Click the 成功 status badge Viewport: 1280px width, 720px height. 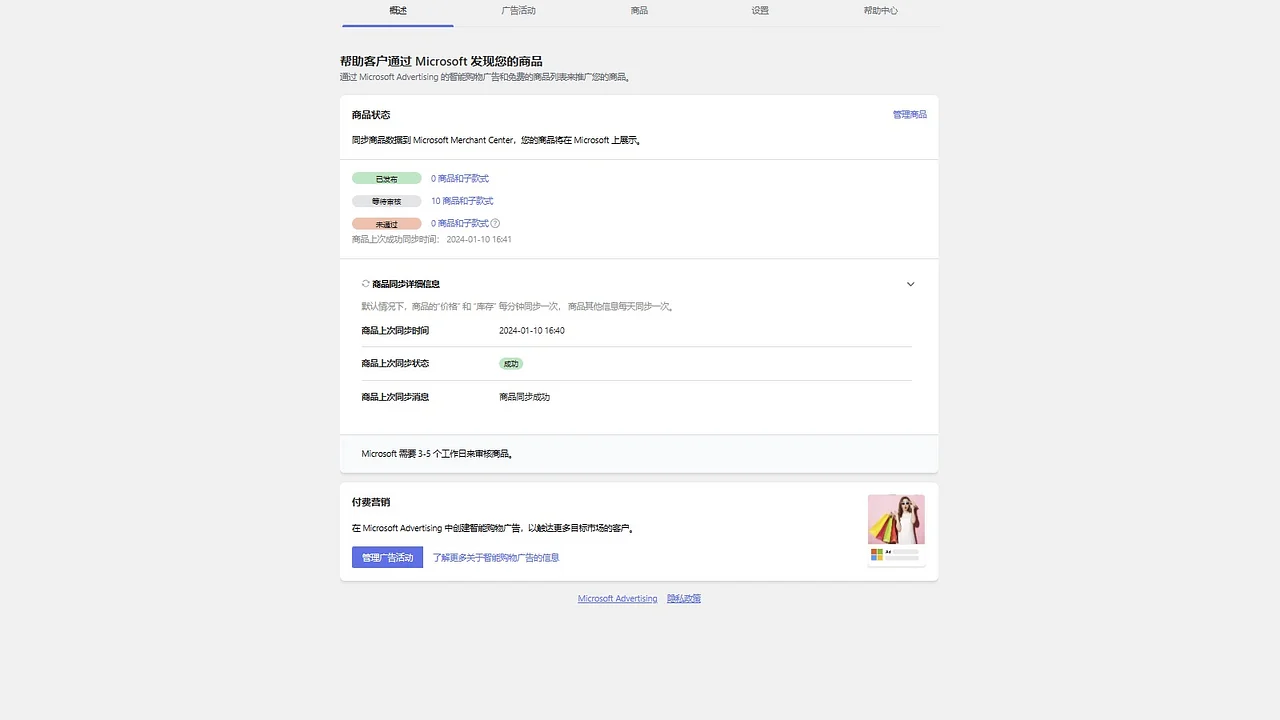511,364
